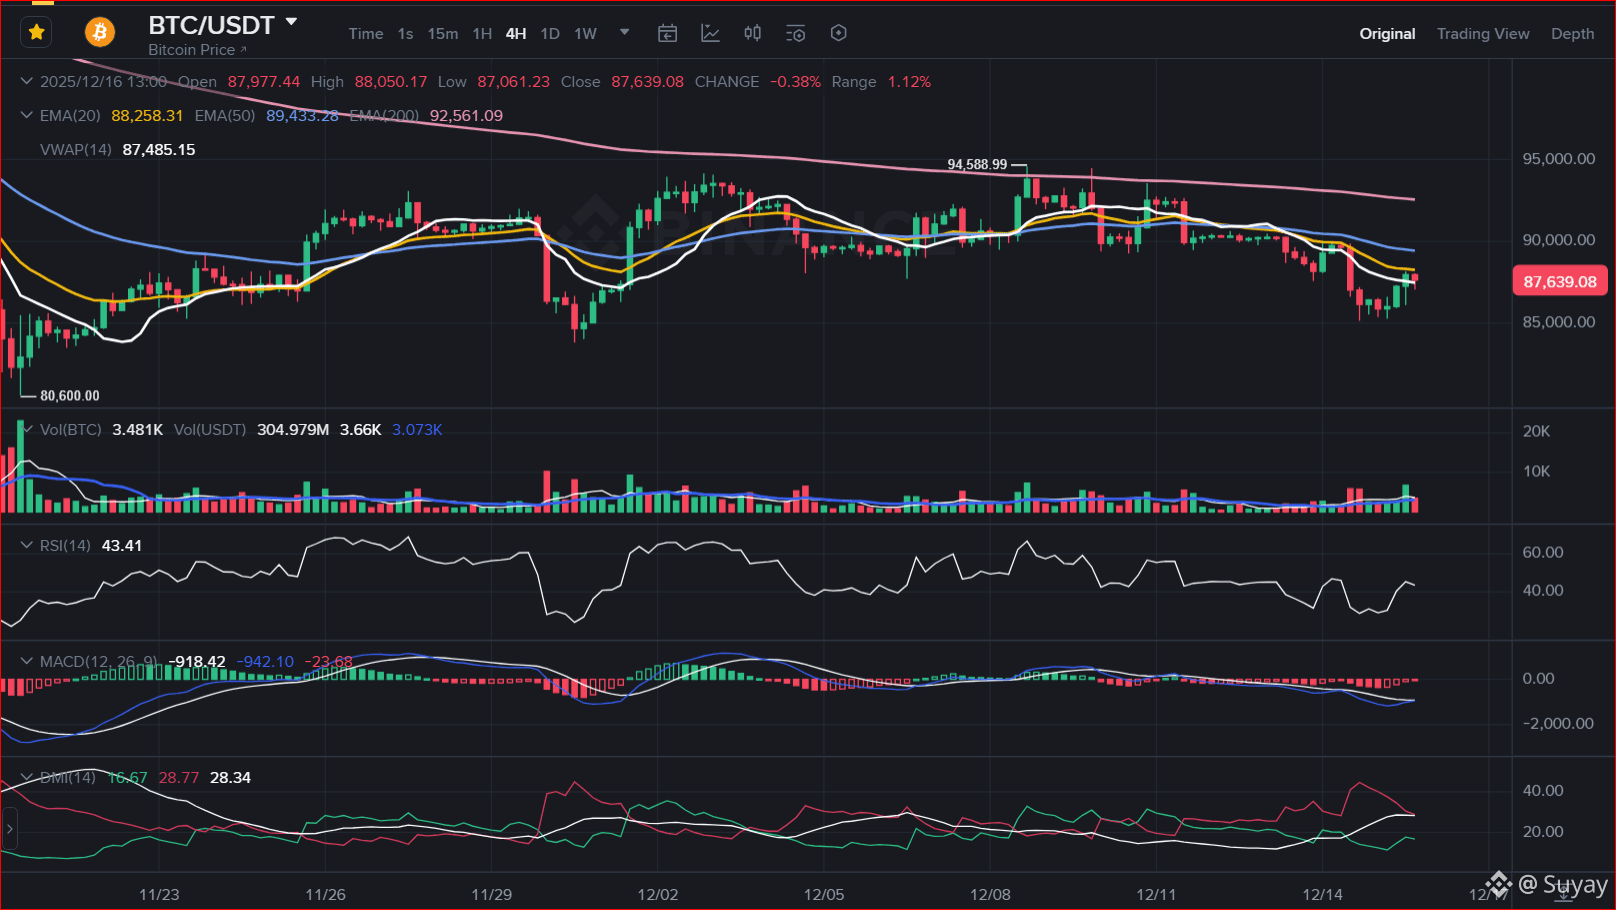Click the 80,600.00 low price marker
Image resolution: width=1616 pixels, height=910 pixels.
pos(70,396)
